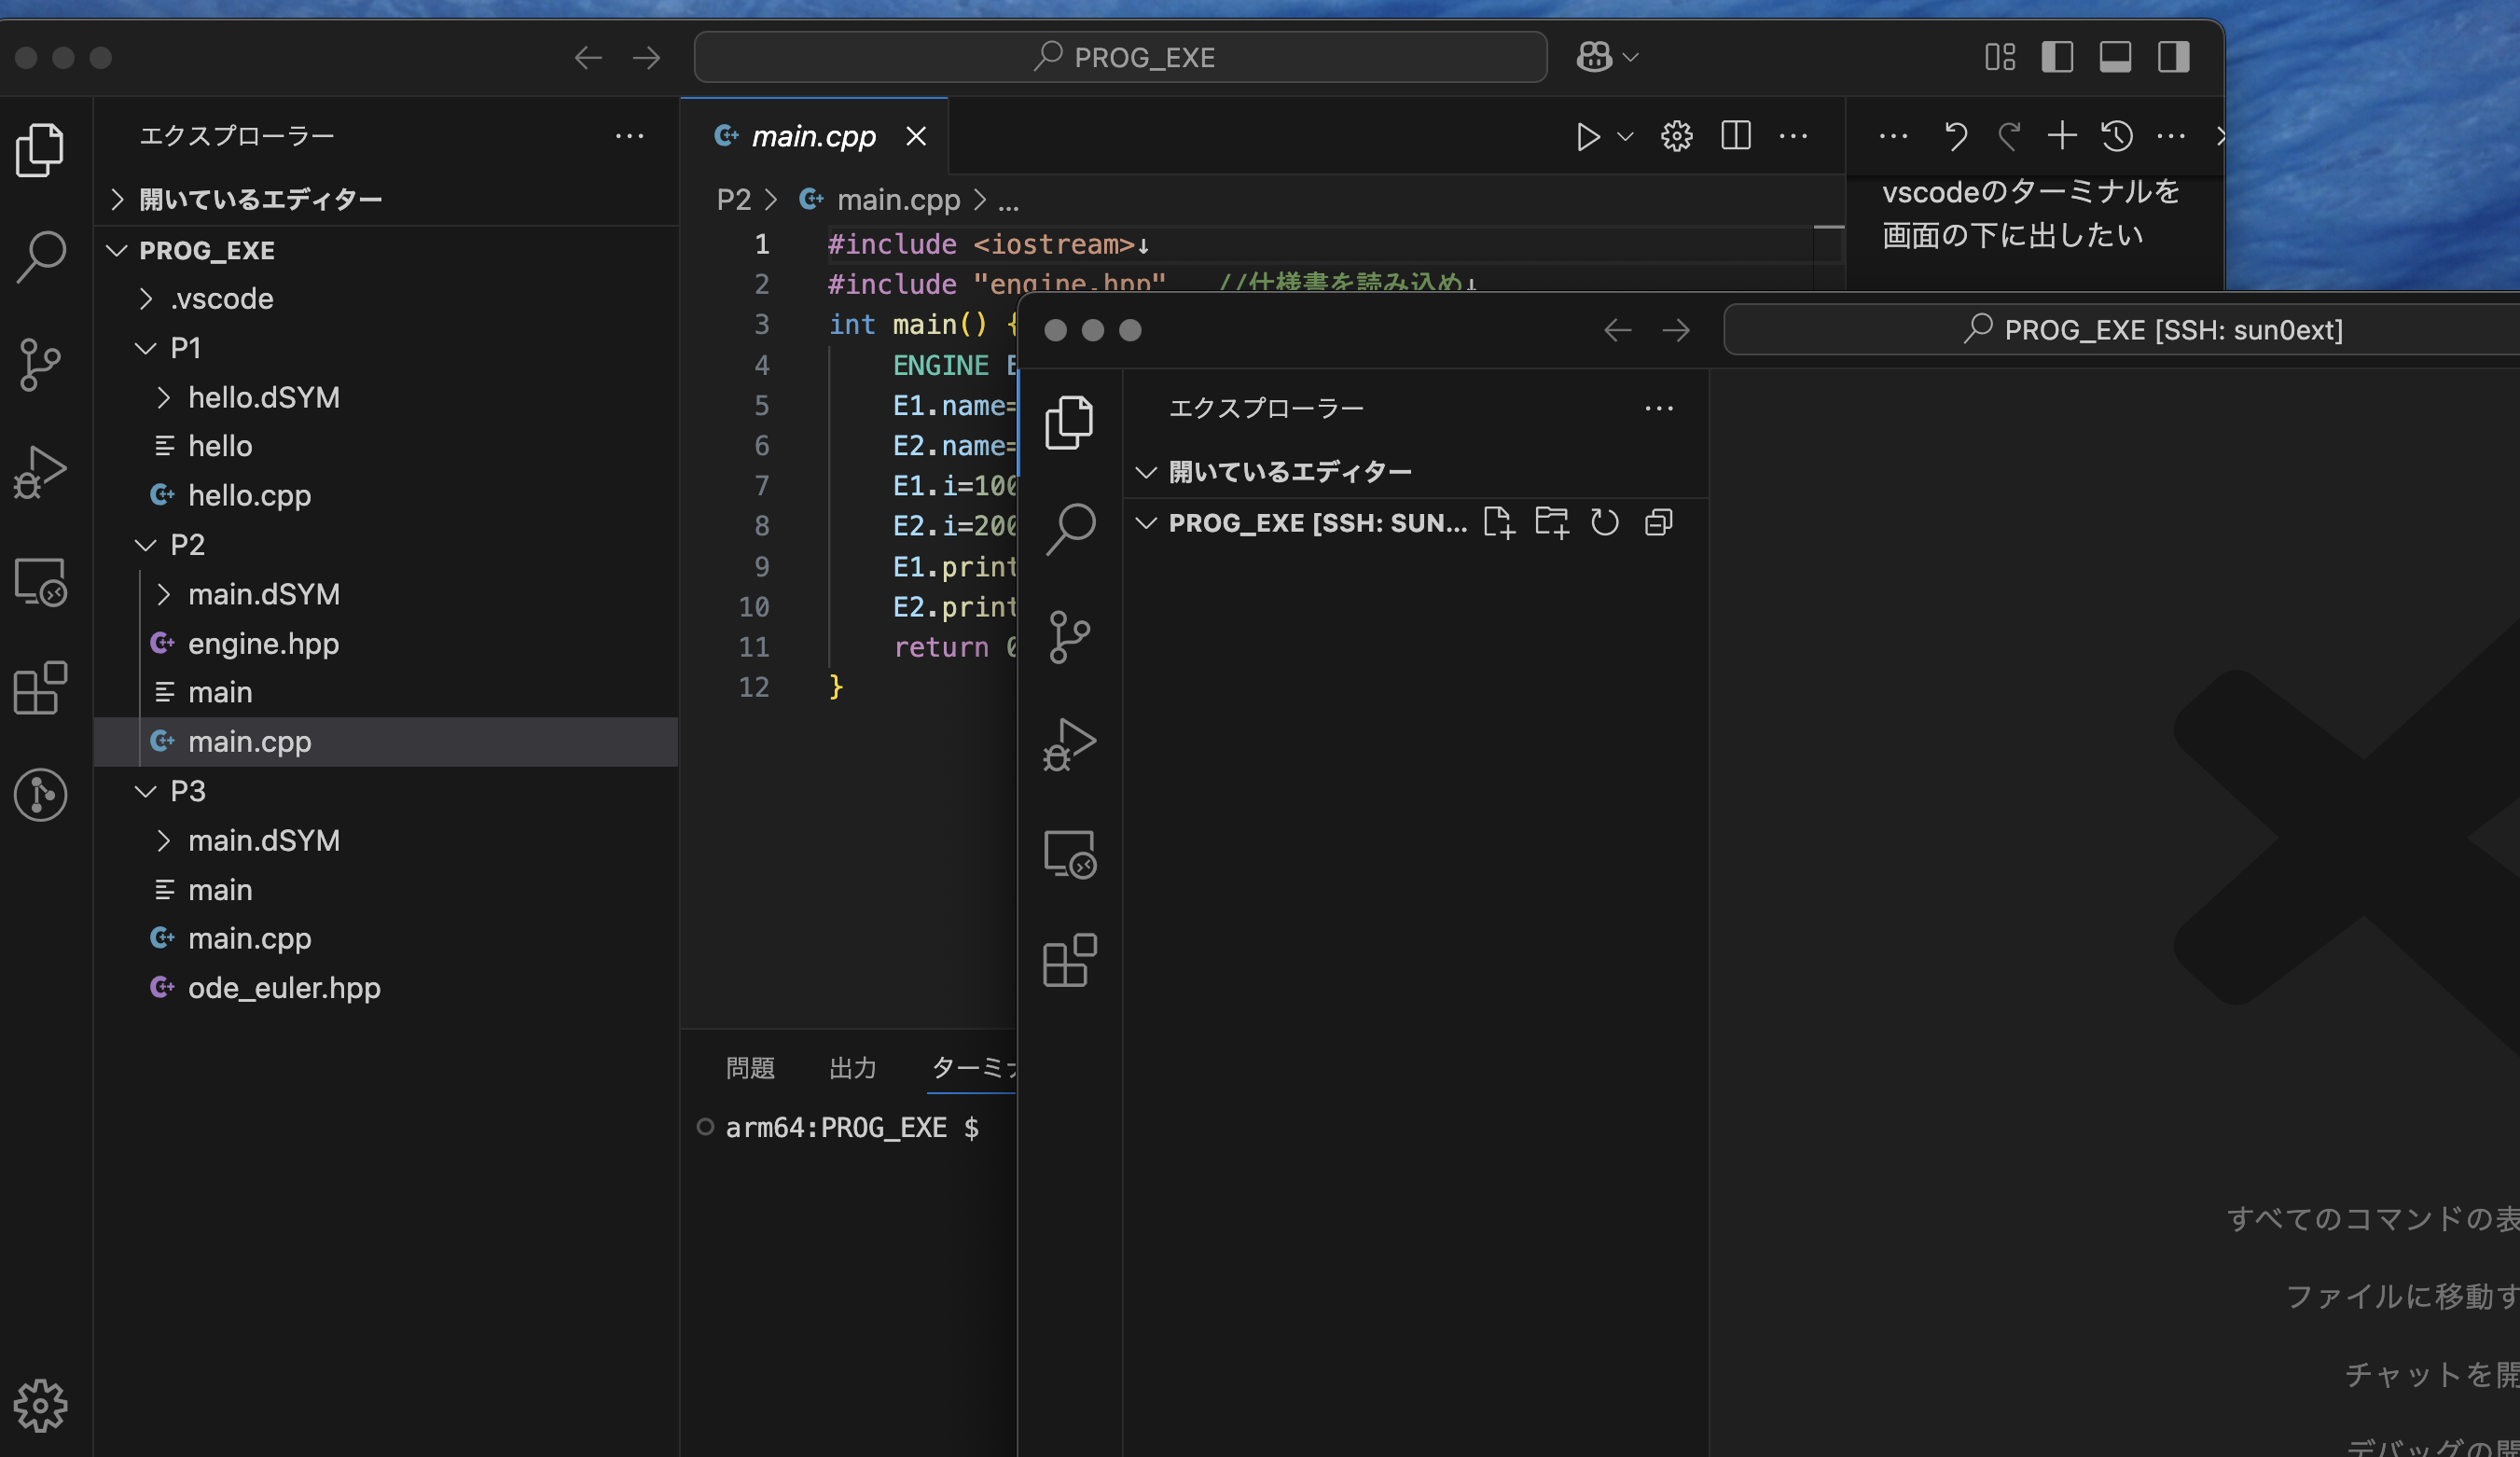
Task: Collapse the P2 folder
Action: [x=386, y=545]
